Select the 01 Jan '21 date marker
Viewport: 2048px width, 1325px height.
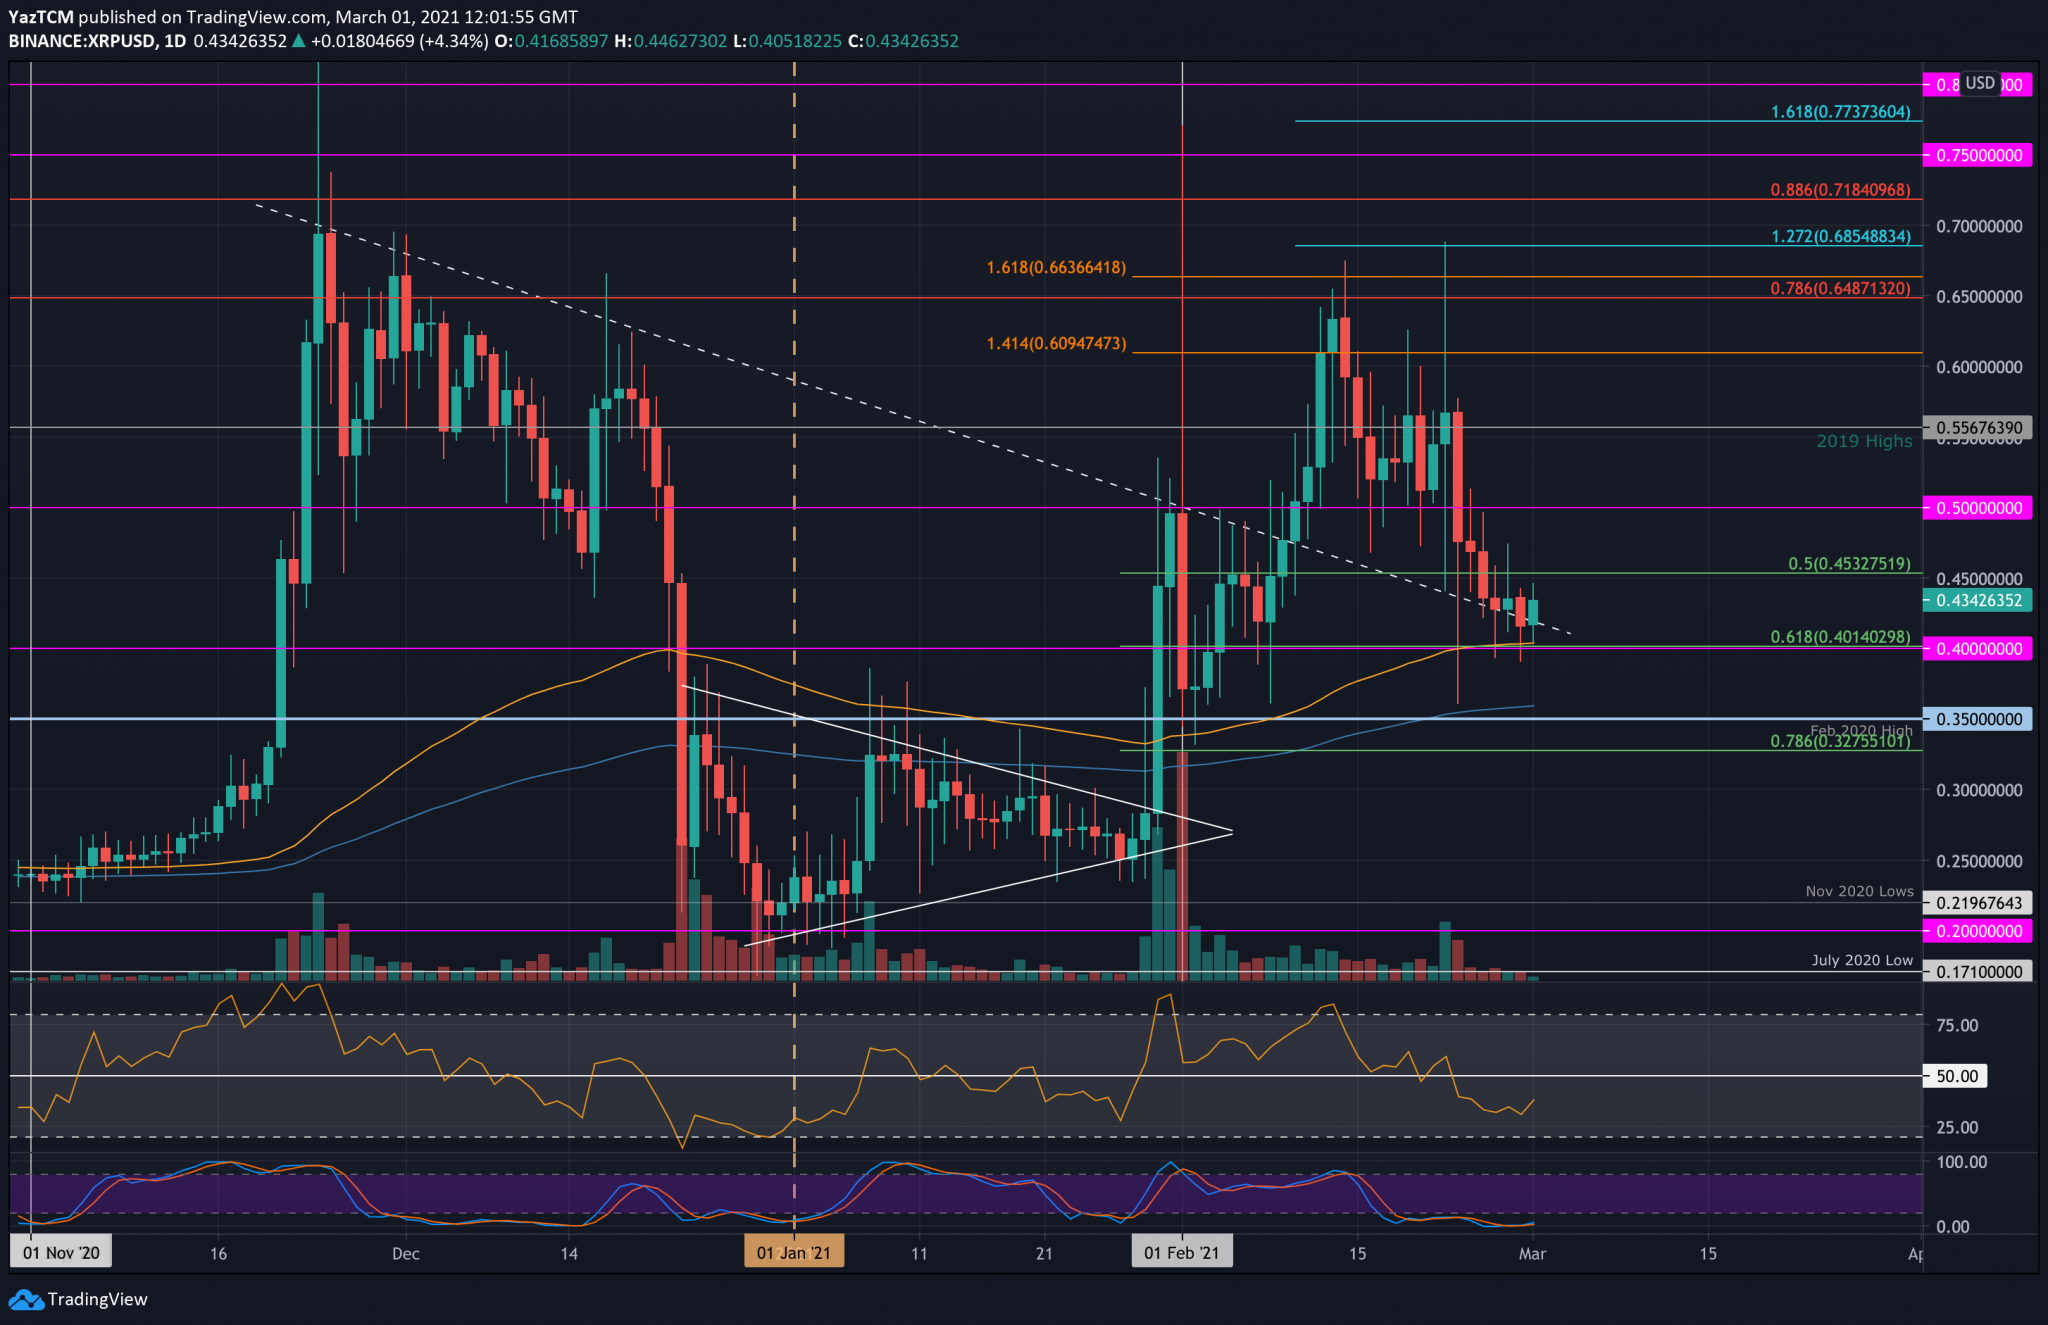click(x=793, y=1253)
